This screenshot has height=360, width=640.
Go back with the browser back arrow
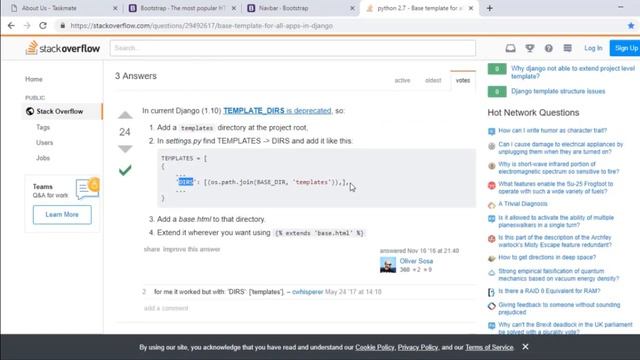(11, 26)
